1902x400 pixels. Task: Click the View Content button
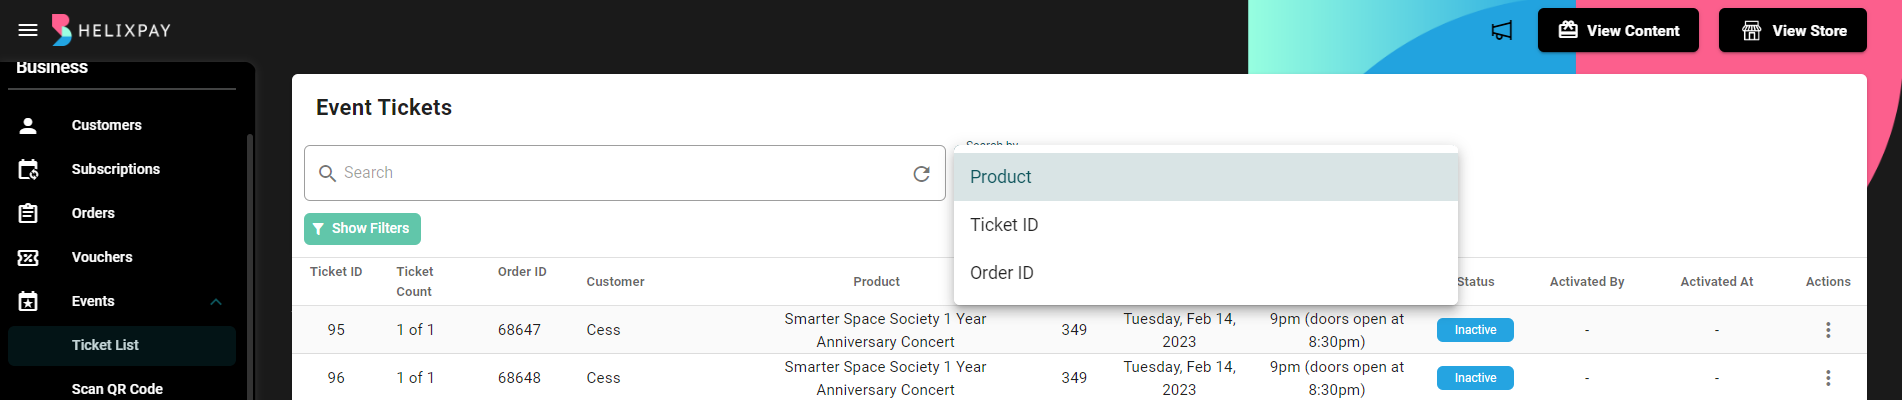tap(1618, 30)
